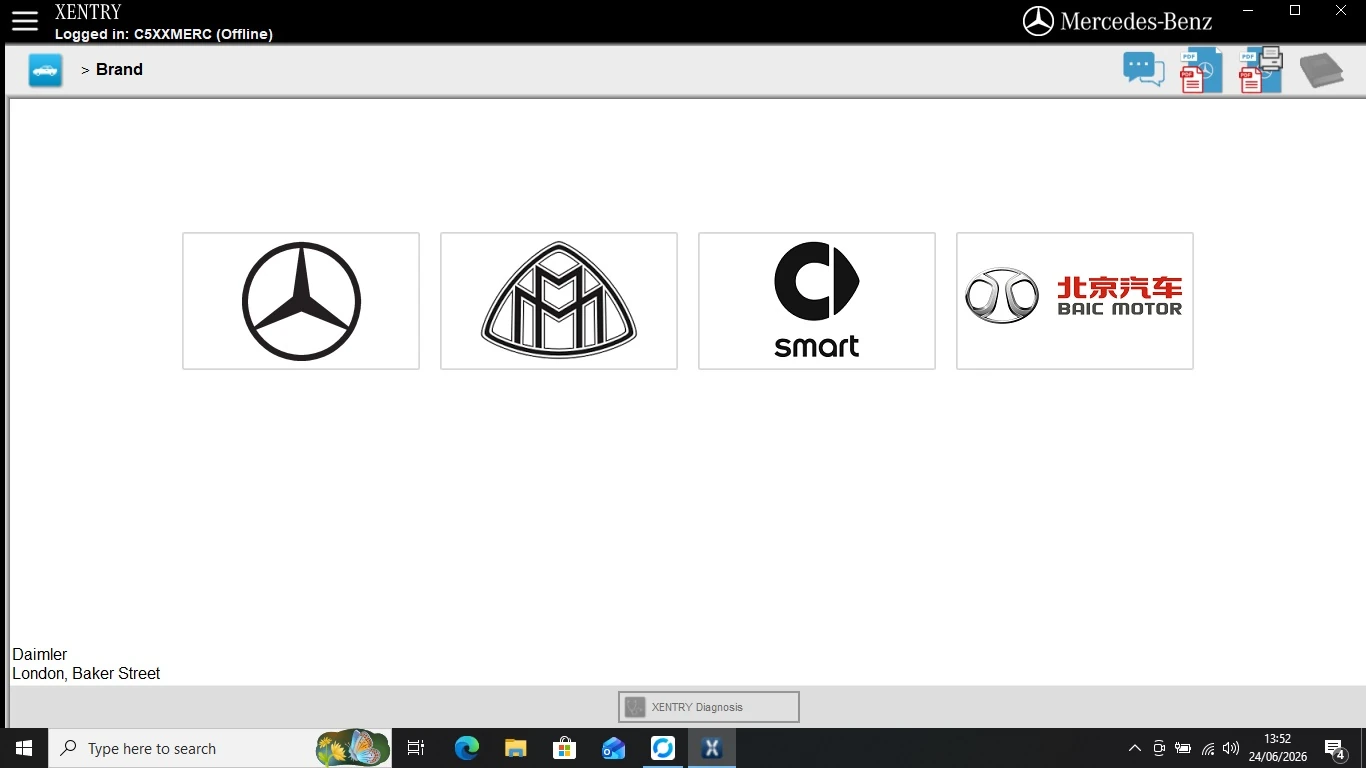The image size is (1366, 768).
Task: Select the Mercedes-Benz star brand tile
Action: [301, 301]
